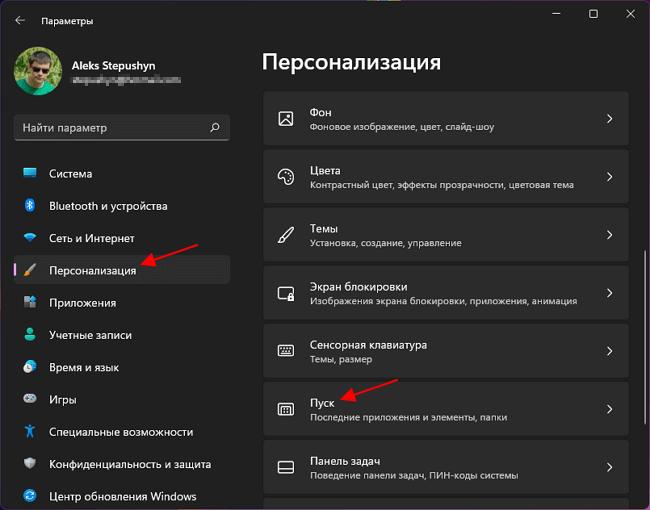Screen dimensions: 650x510
Task: Click the Персонализация page heading
Action: click(x=351, y=63)
